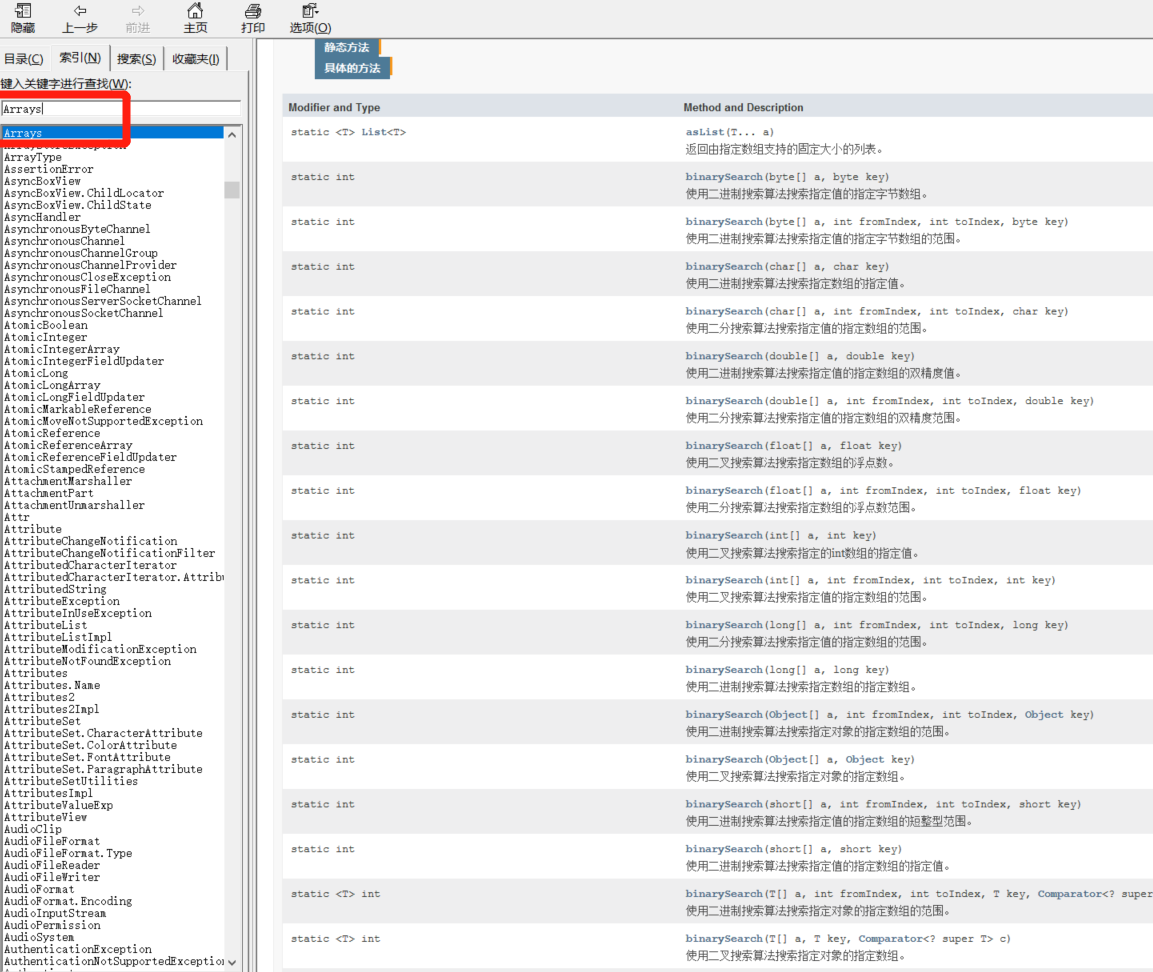Screen dimensions: 1153x972
Task: Select the 具体的方法 method filter tab
Action: click(352, 68)
